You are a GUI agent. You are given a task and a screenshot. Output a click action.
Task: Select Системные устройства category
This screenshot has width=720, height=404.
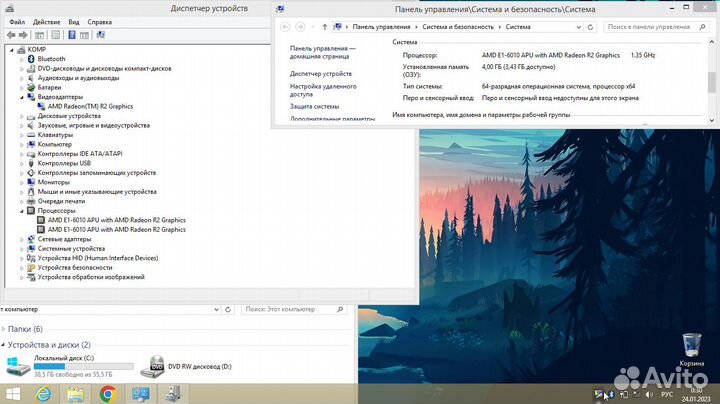[71, 248]
